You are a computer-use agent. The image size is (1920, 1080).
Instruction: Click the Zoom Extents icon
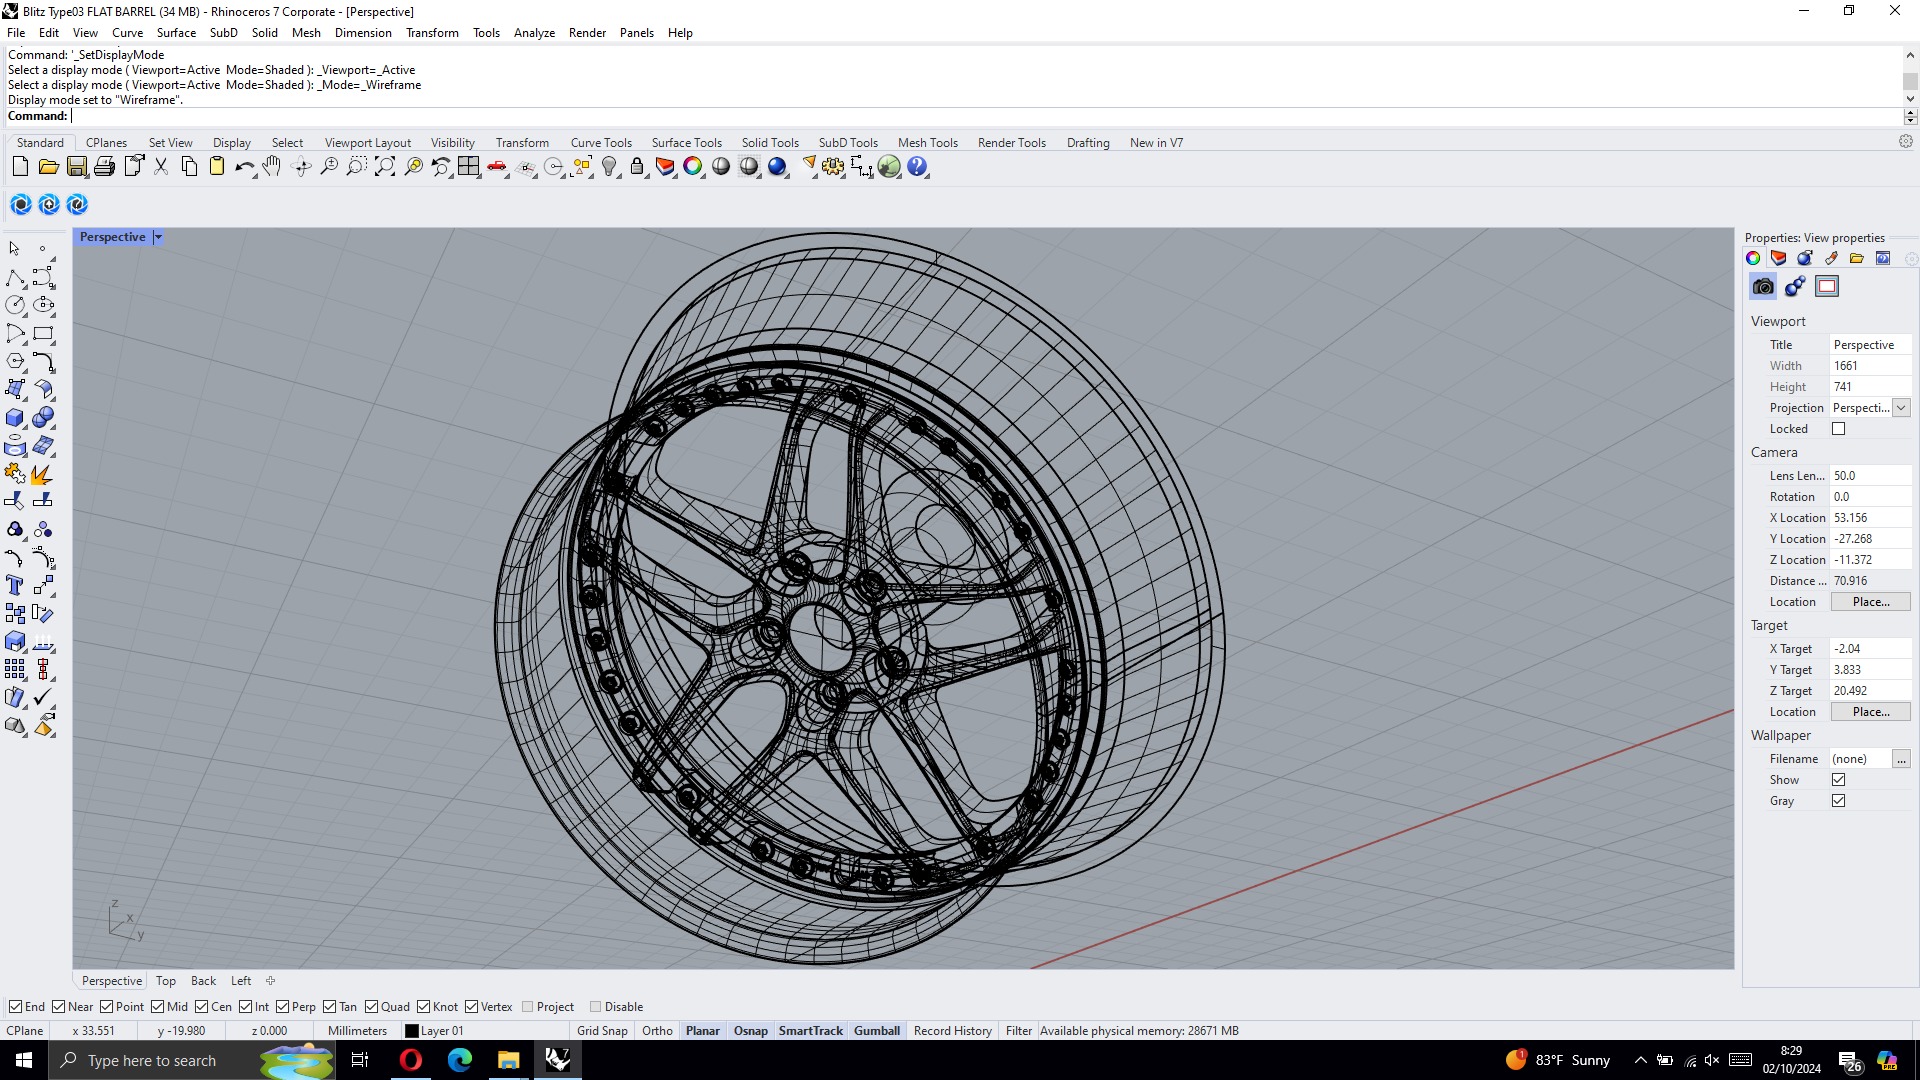385,167
